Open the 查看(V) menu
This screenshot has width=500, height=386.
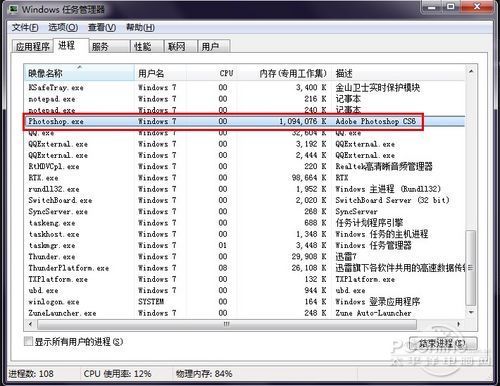click(x=102, y=27)
